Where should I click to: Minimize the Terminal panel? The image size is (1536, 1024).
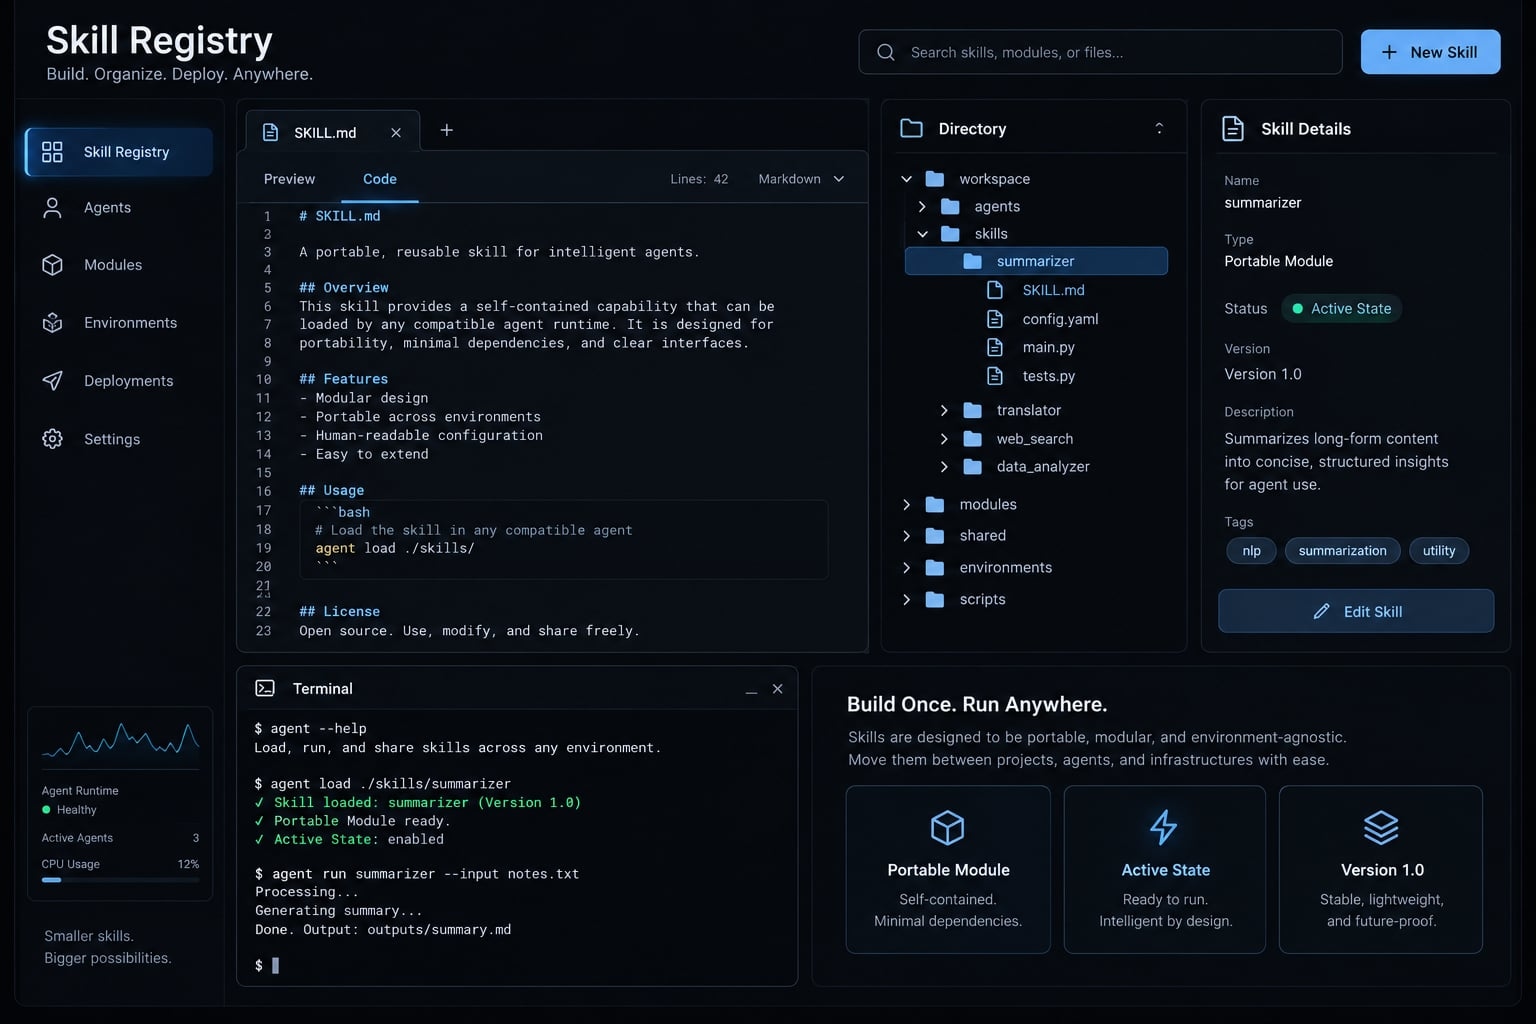[751, 690]
